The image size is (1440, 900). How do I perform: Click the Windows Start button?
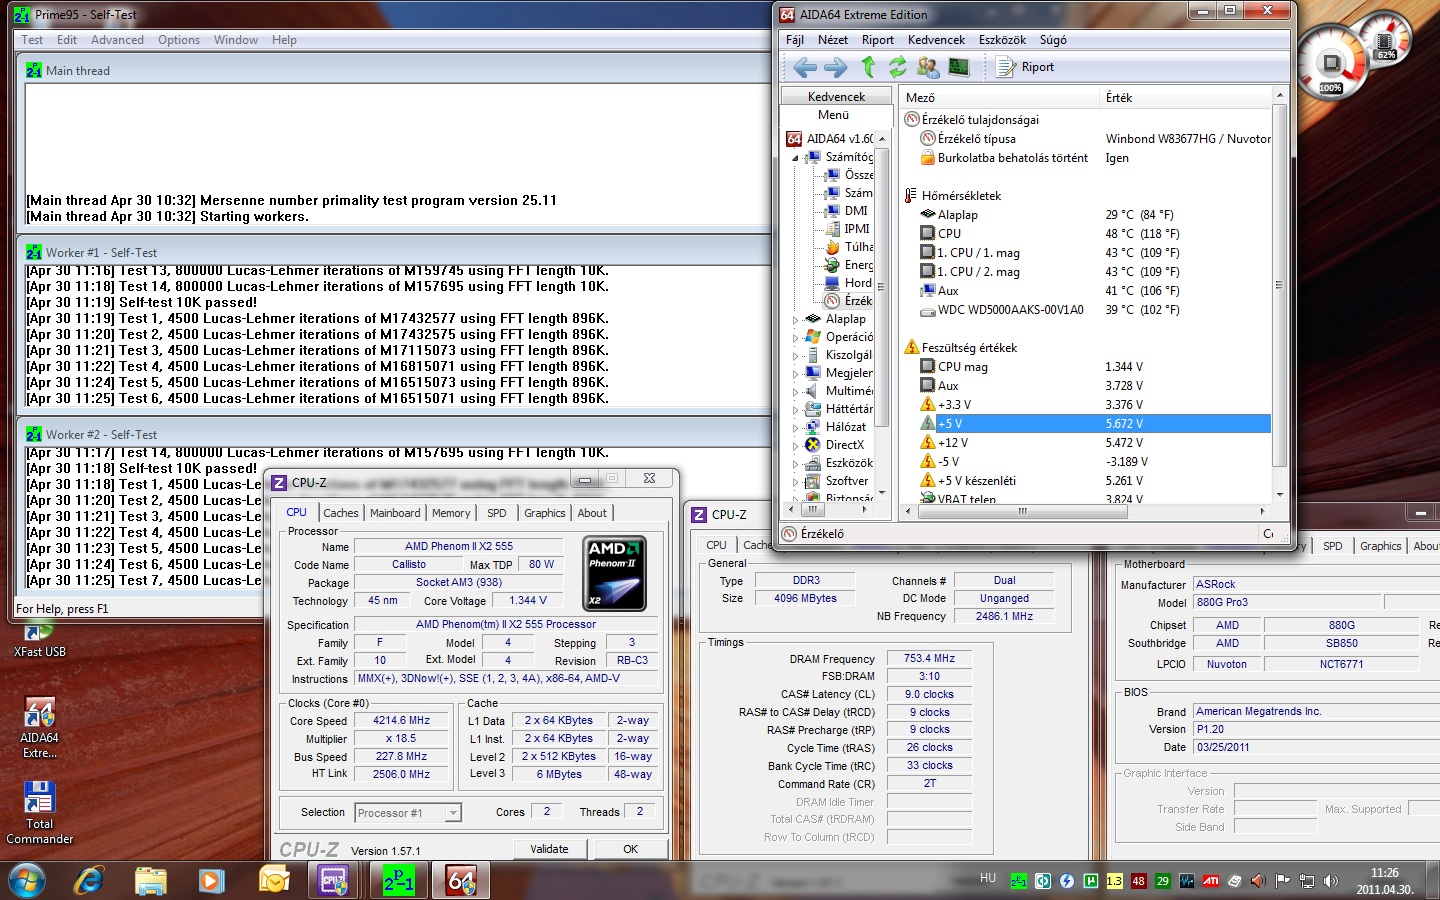coord(27,881)
